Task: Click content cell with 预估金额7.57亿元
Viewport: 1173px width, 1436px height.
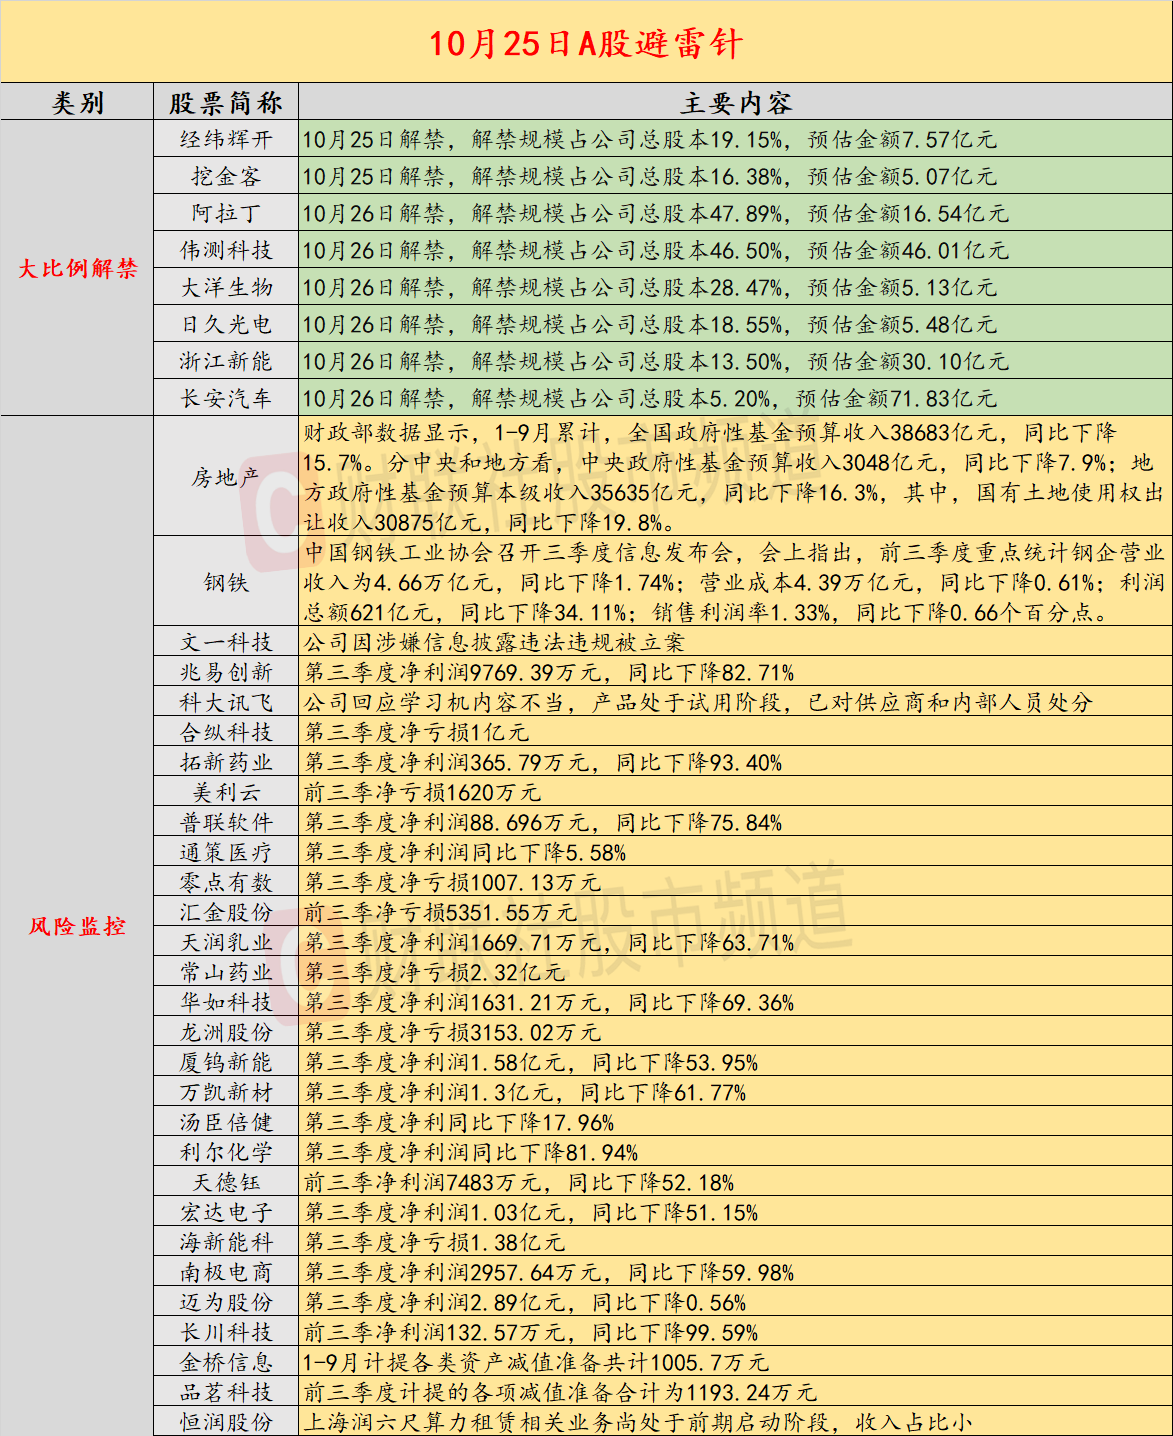Action: pos(735,139)
